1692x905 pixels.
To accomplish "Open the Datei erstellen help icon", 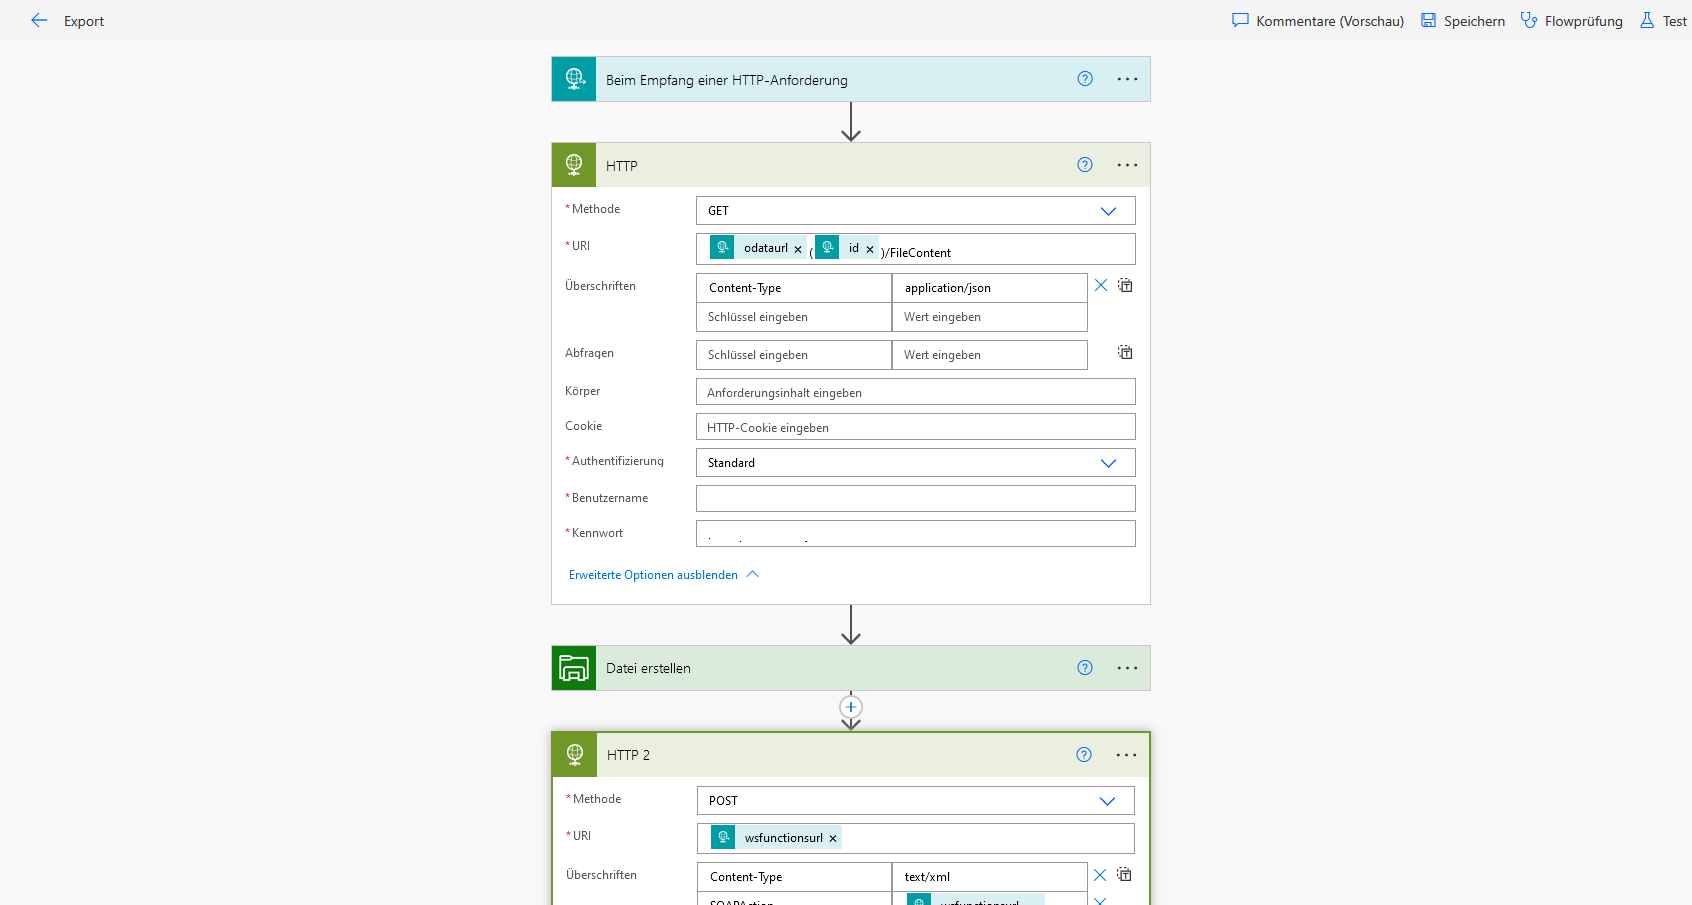I will 1085,668.
